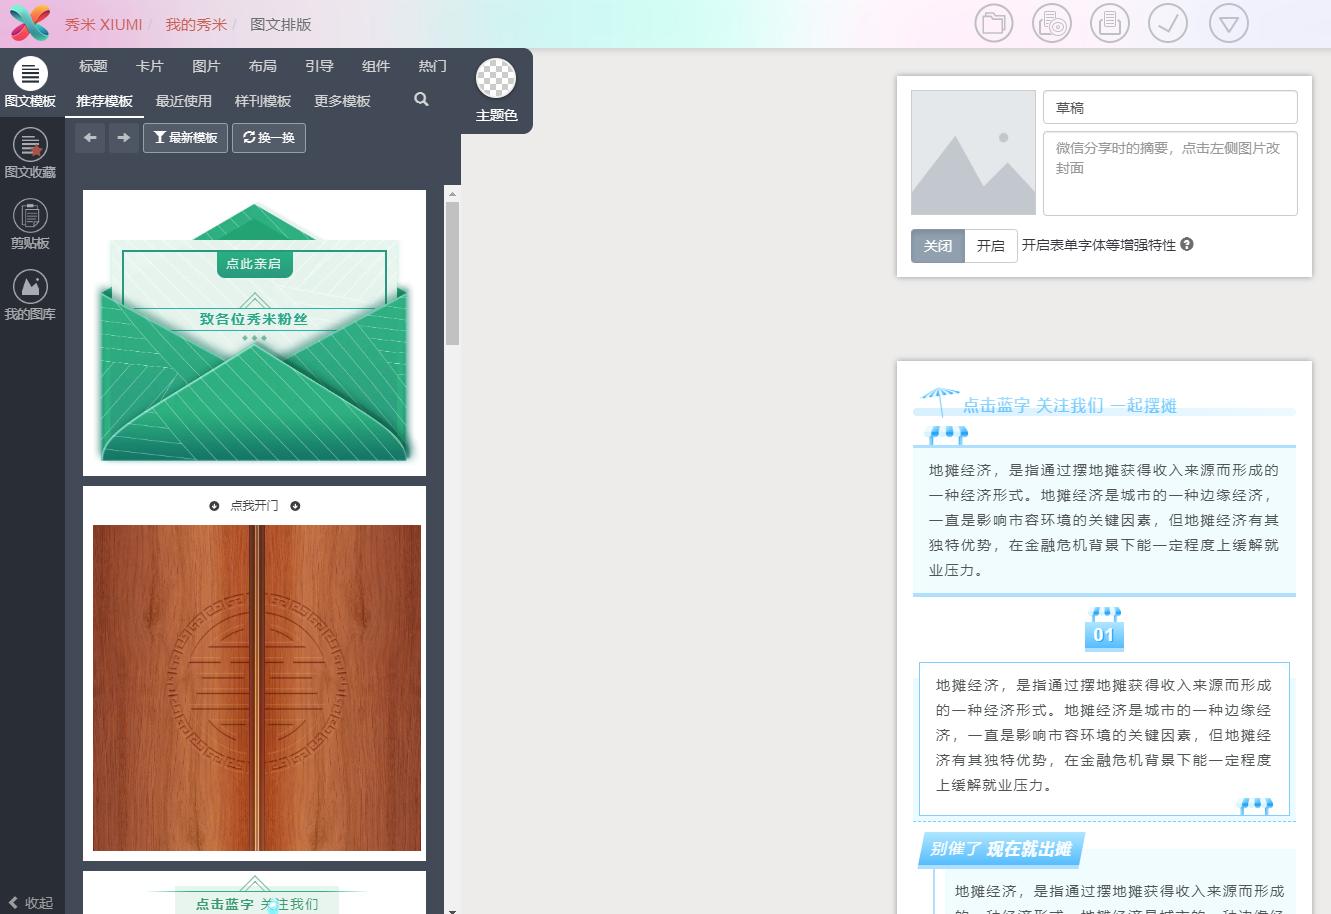Open 我的图库 image library
This screenshot has height=914, width=1331.
[30, 300]
